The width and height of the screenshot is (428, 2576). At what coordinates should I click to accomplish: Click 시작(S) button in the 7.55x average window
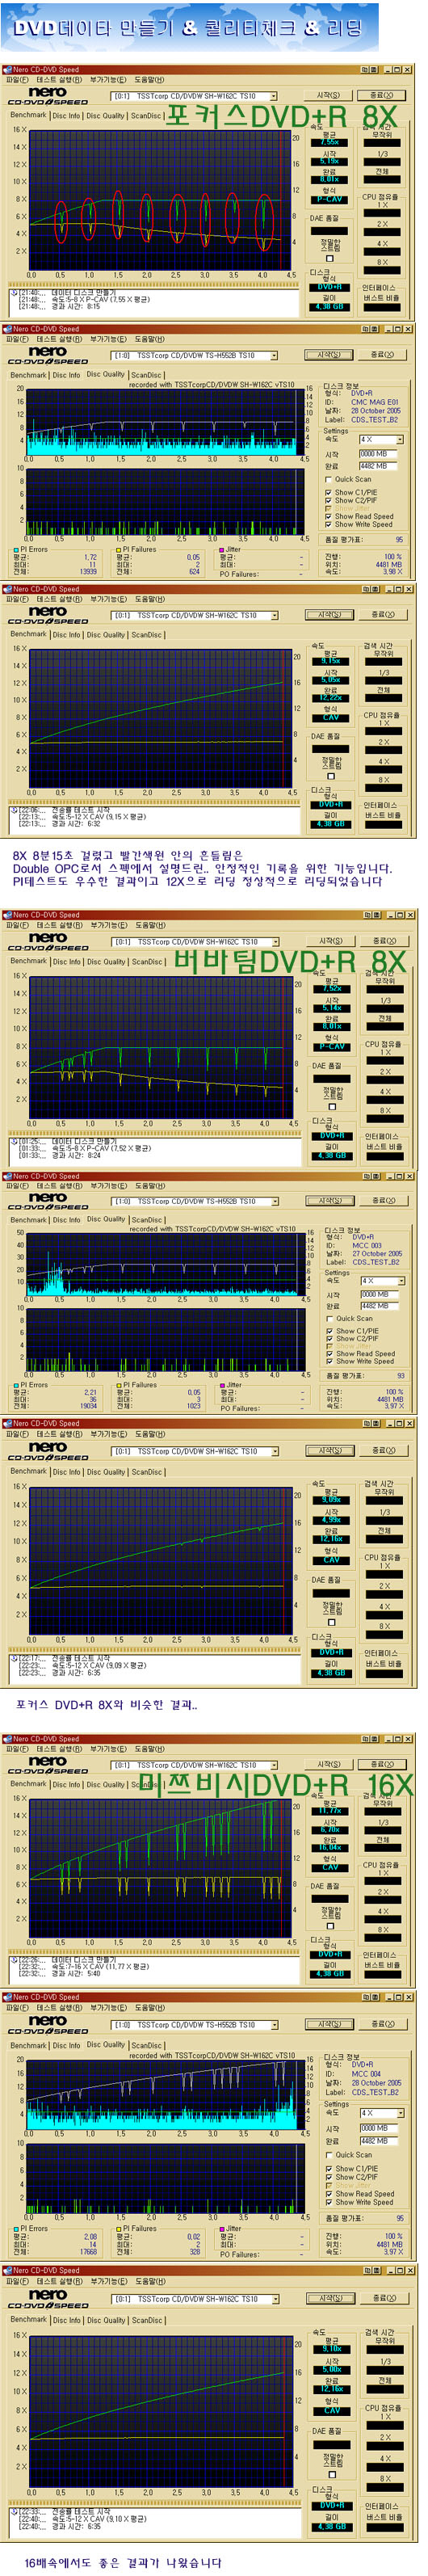pyautogui.click(x=328, y=96)
